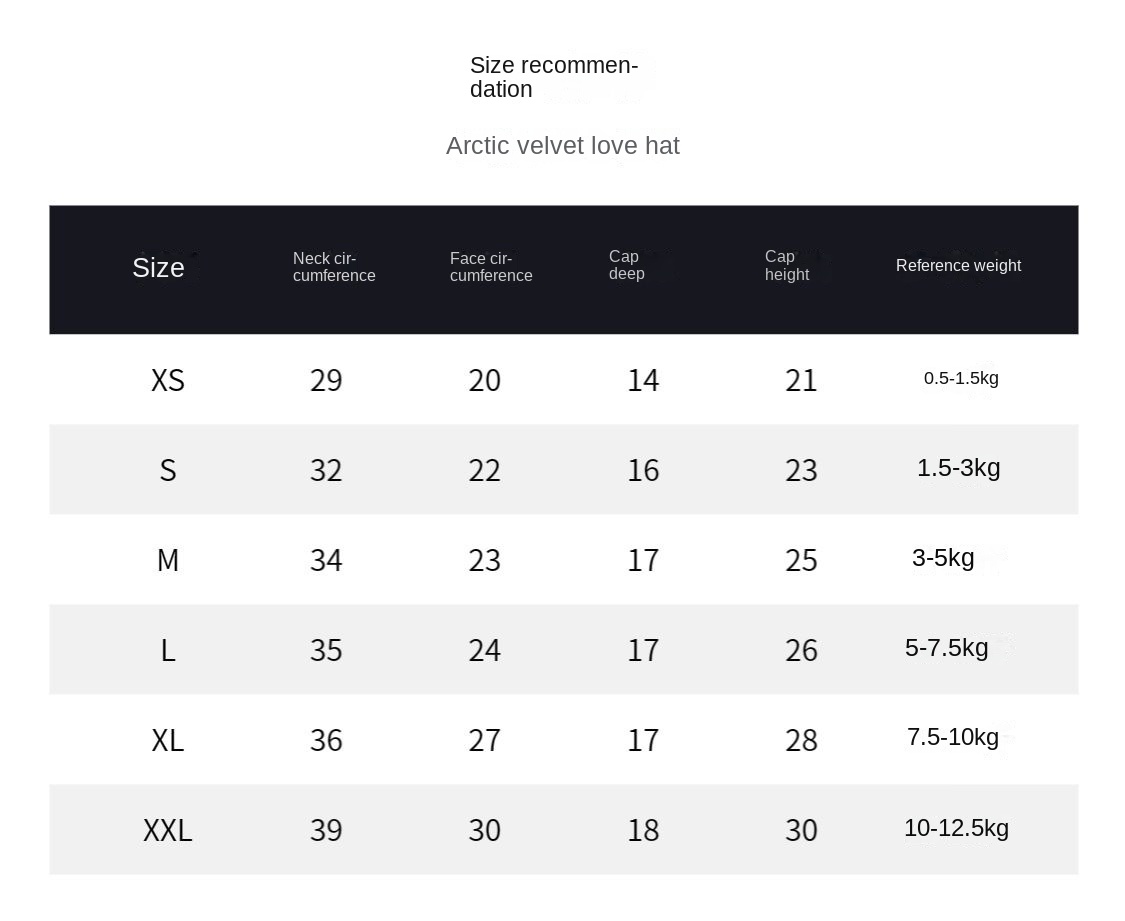Click the 'Arctic velvet love hat' title
Screen dimensions: 1125x921
tap(562, 146)
